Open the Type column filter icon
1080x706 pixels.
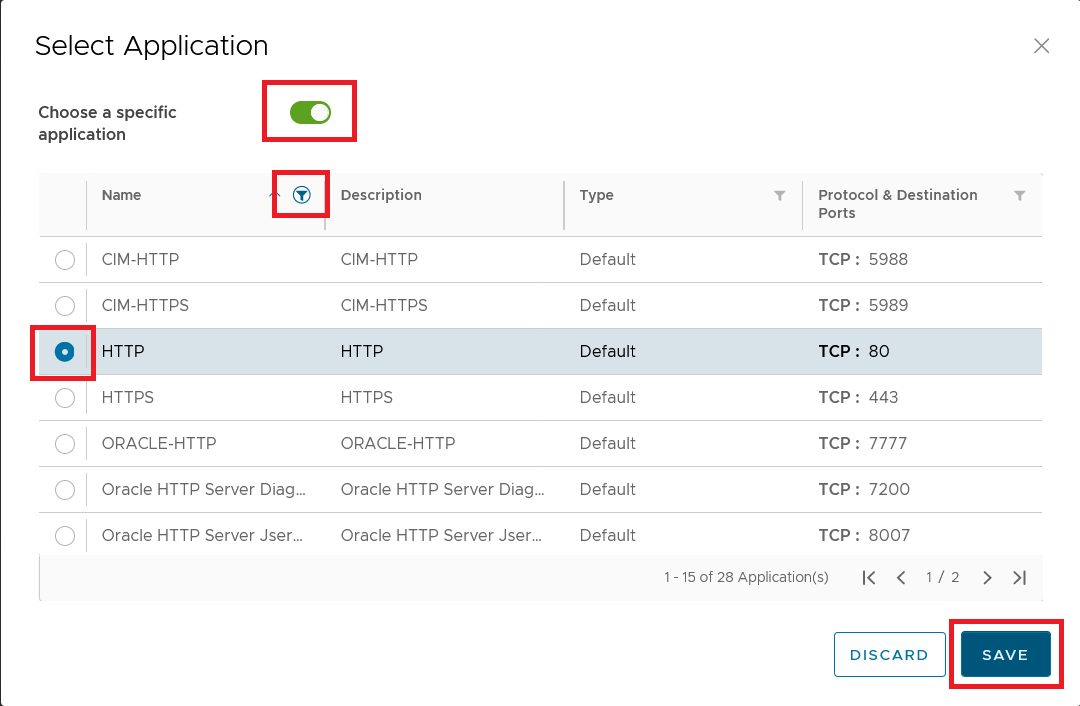point(780,196)
